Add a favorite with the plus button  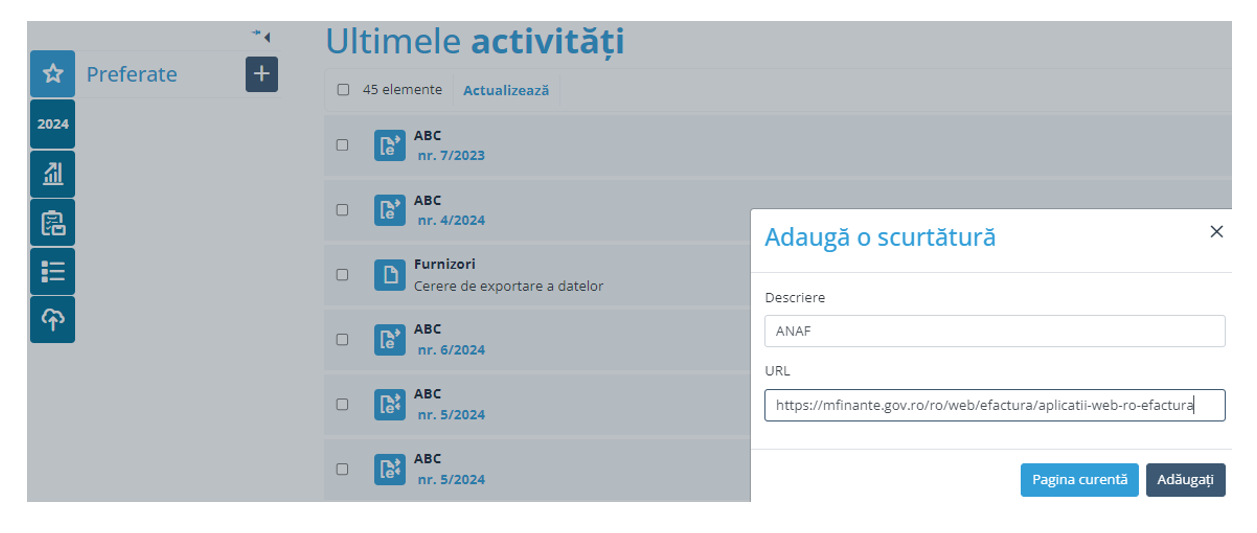pyautogui.click(x=261, y=74)
